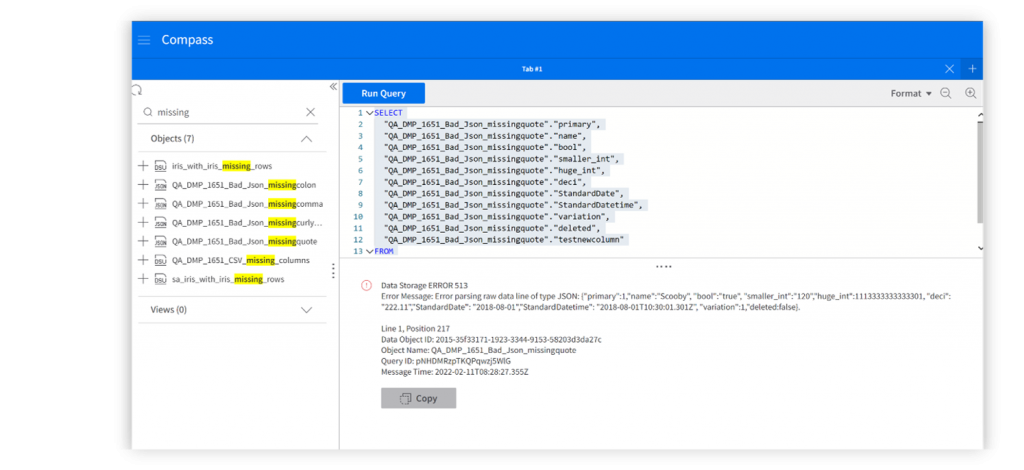
Task: Add a new query tab
Action: click(x=972, y=69)
